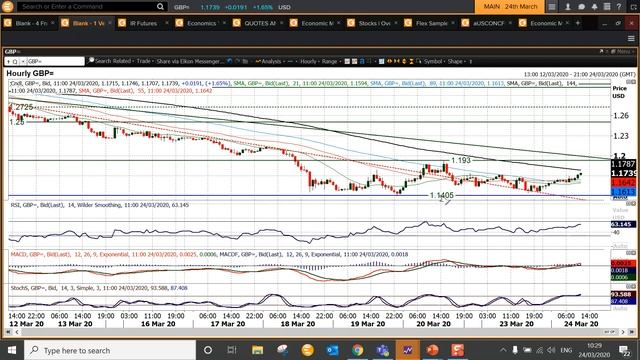Open the Analysis dropdown

coord(270,61)
